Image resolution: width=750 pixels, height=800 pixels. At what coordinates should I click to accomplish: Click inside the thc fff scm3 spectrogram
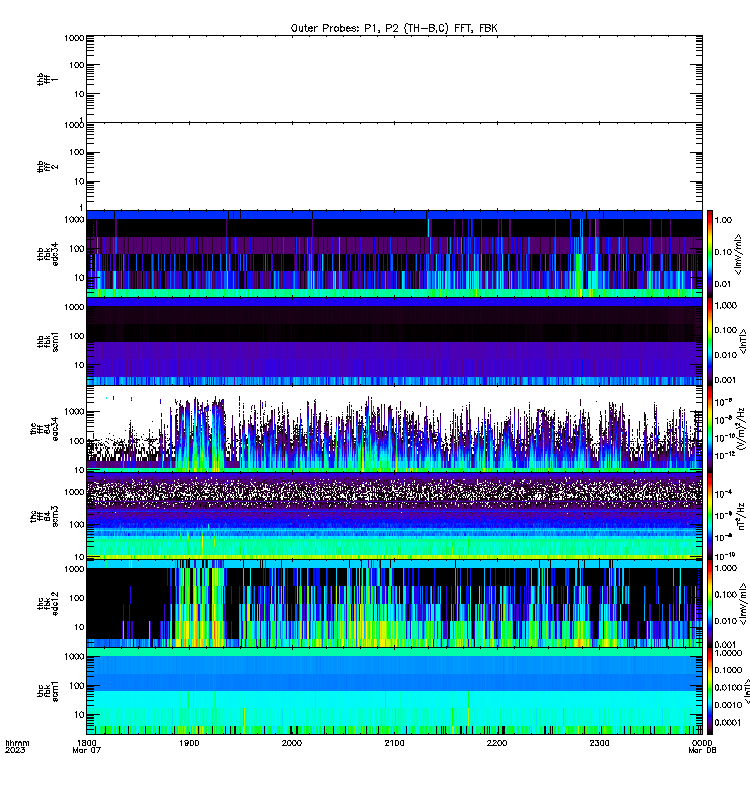click(394, 516)
